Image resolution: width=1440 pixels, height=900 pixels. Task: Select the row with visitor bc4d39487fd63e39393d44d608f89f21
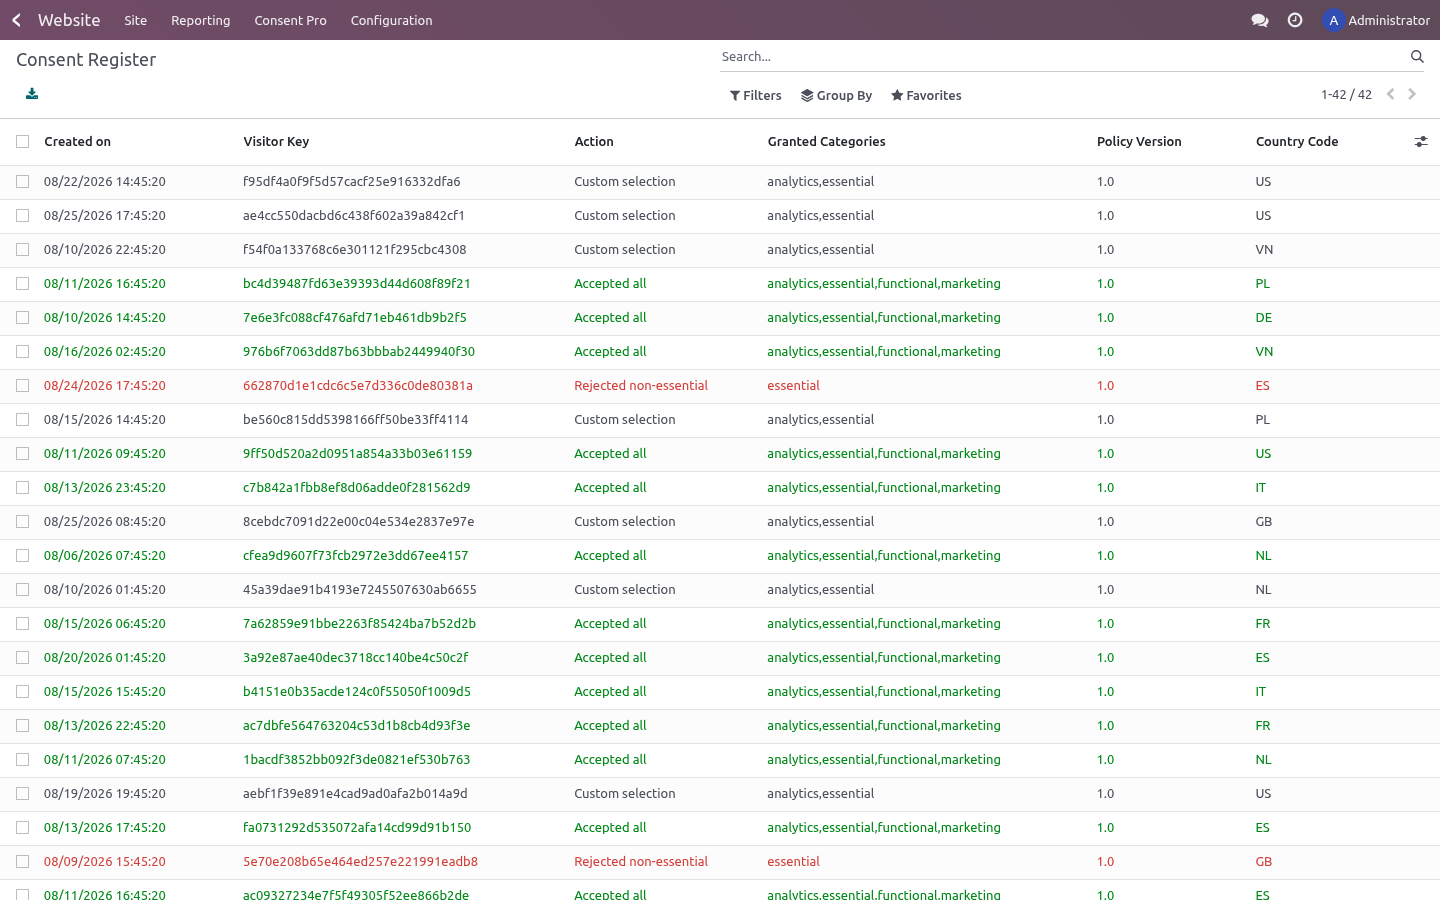(23, 284)
